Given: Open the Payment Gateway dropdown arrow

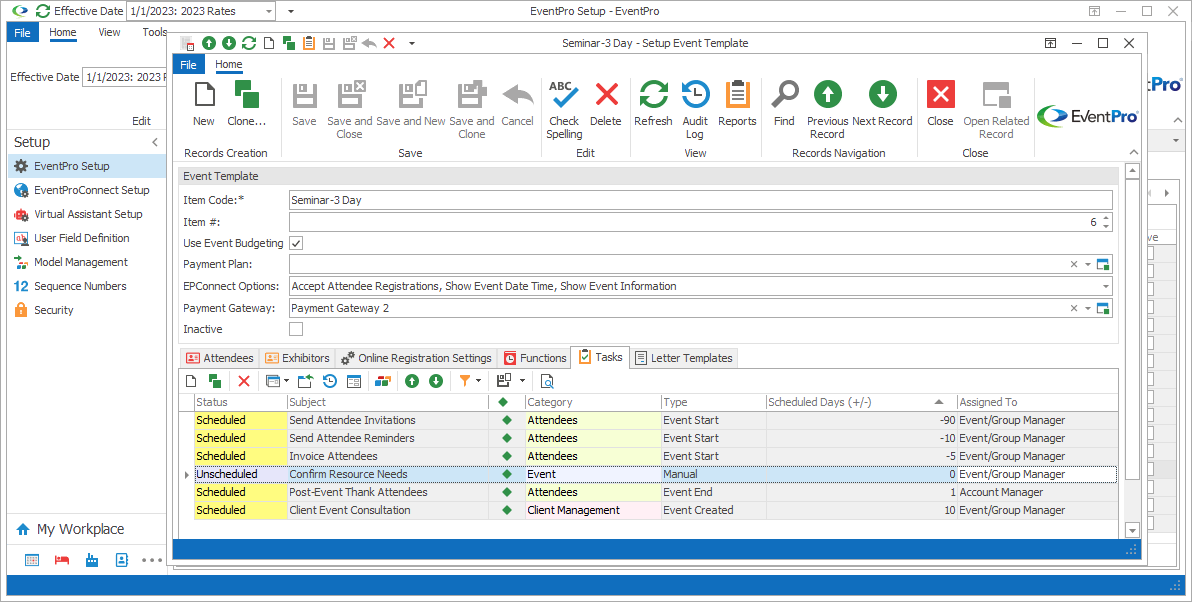Looking at the screenshot, I should (1088, 309).
